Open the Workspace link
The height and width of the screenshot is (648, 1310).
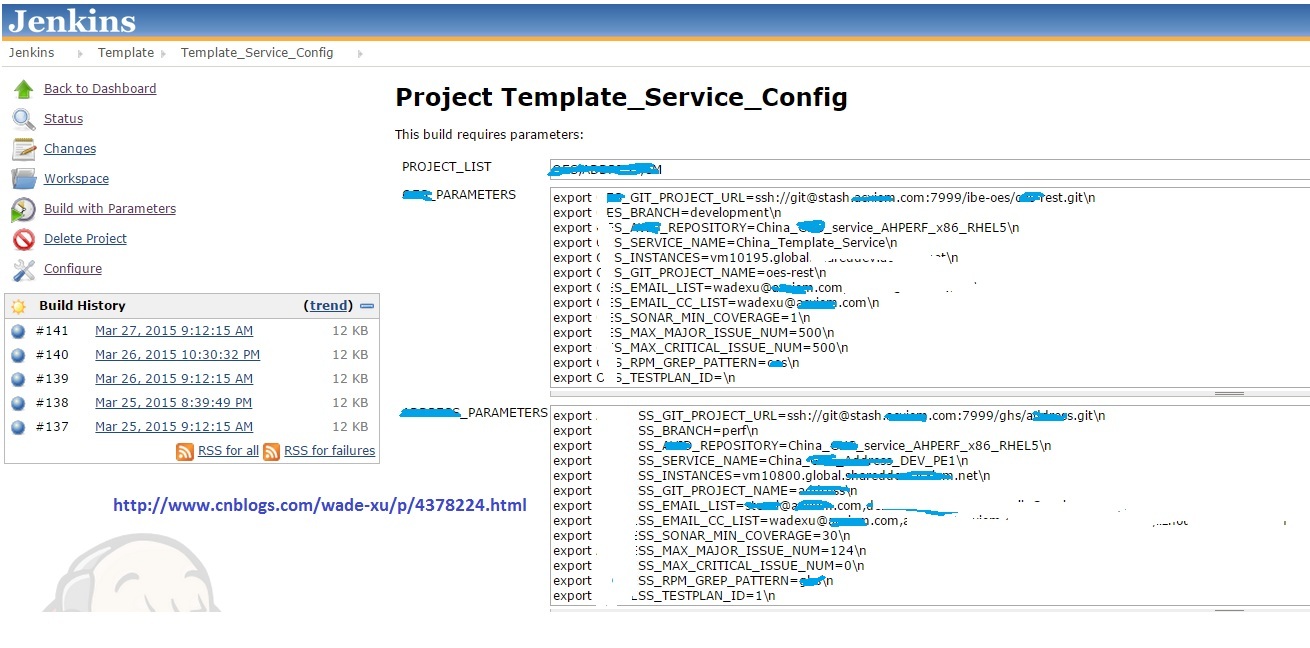(76, 179)
